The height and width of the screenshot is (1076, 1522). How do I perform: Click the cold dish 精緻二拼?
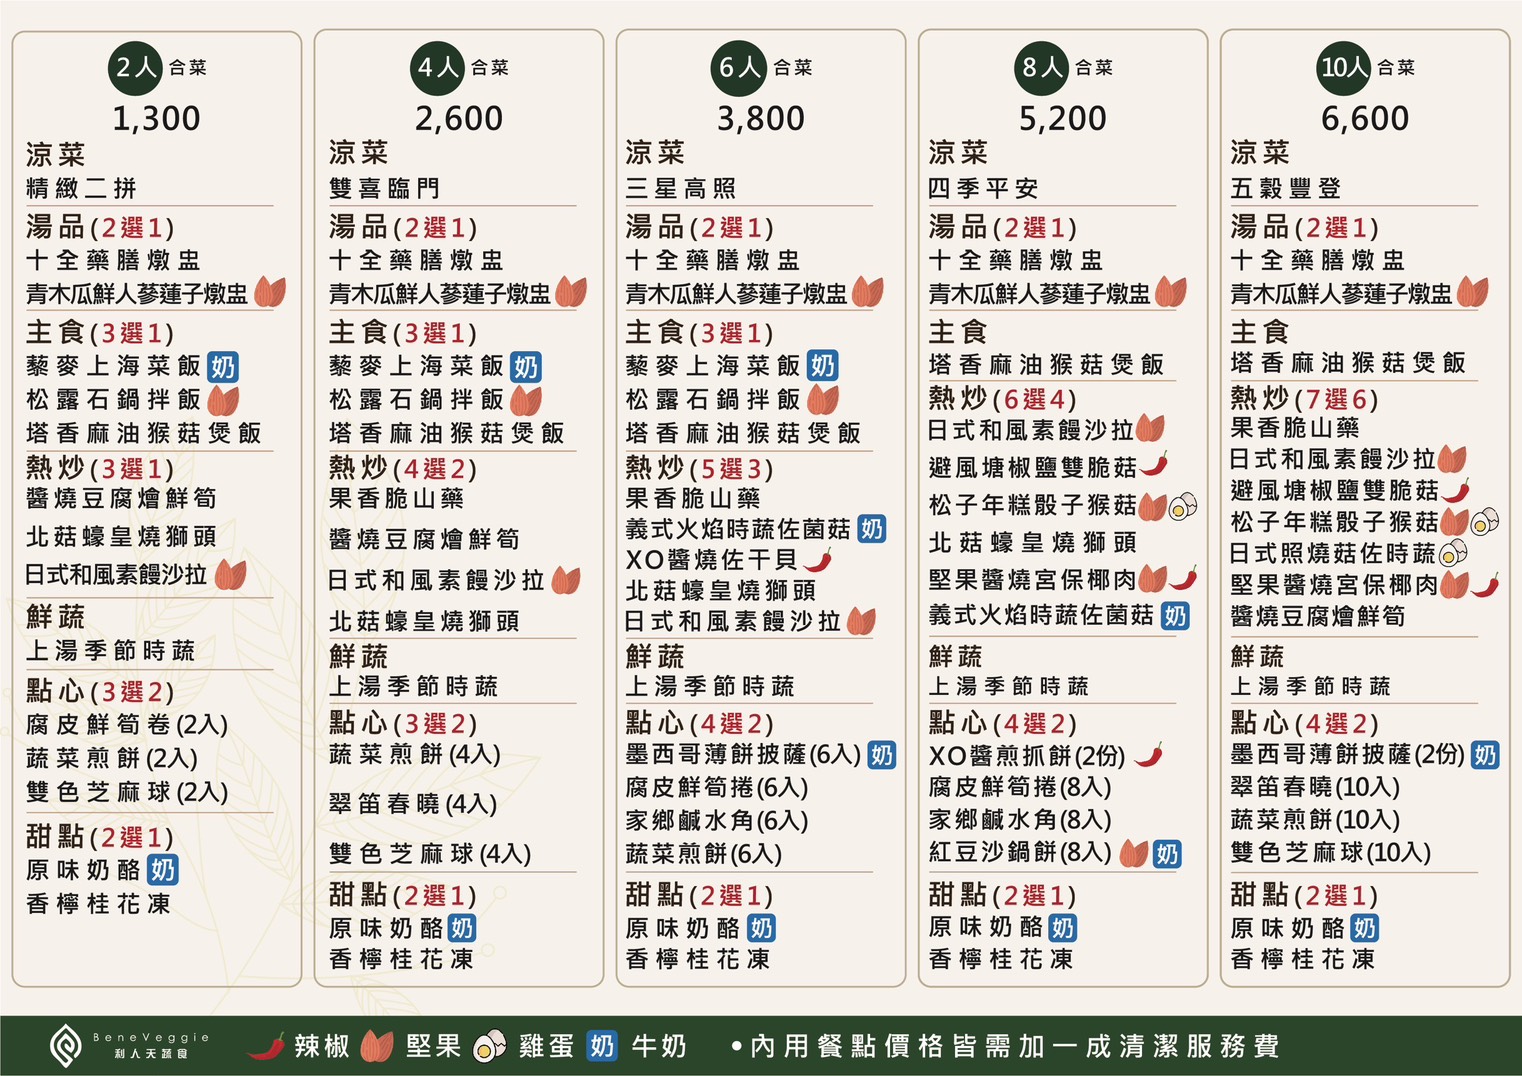[82, 188]
